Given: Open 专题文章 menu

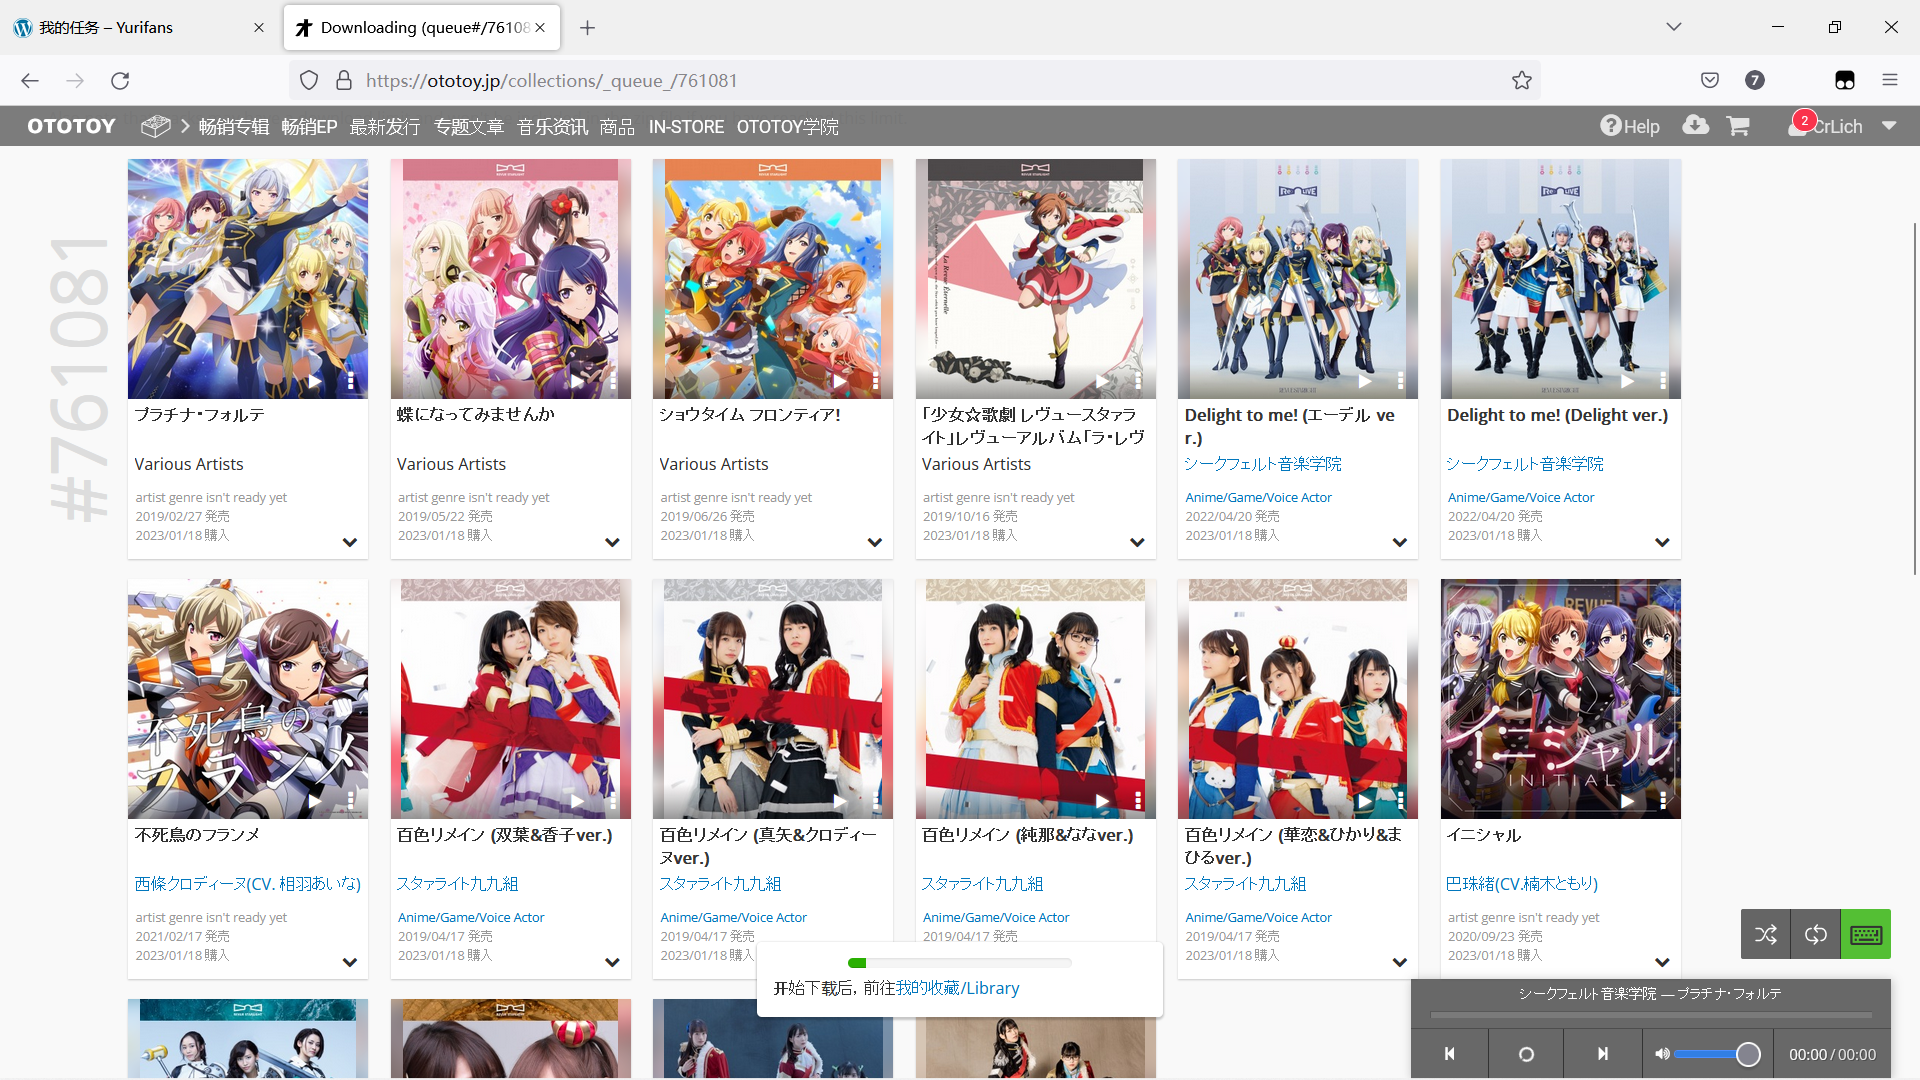Looking at the screenshot, I should (x=469, y=126).
